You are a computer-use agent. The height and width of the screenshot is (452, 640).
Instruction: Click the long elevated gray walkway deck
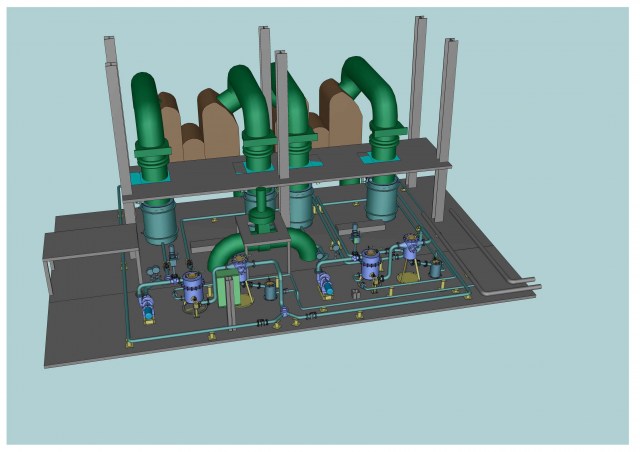point(286,171)
